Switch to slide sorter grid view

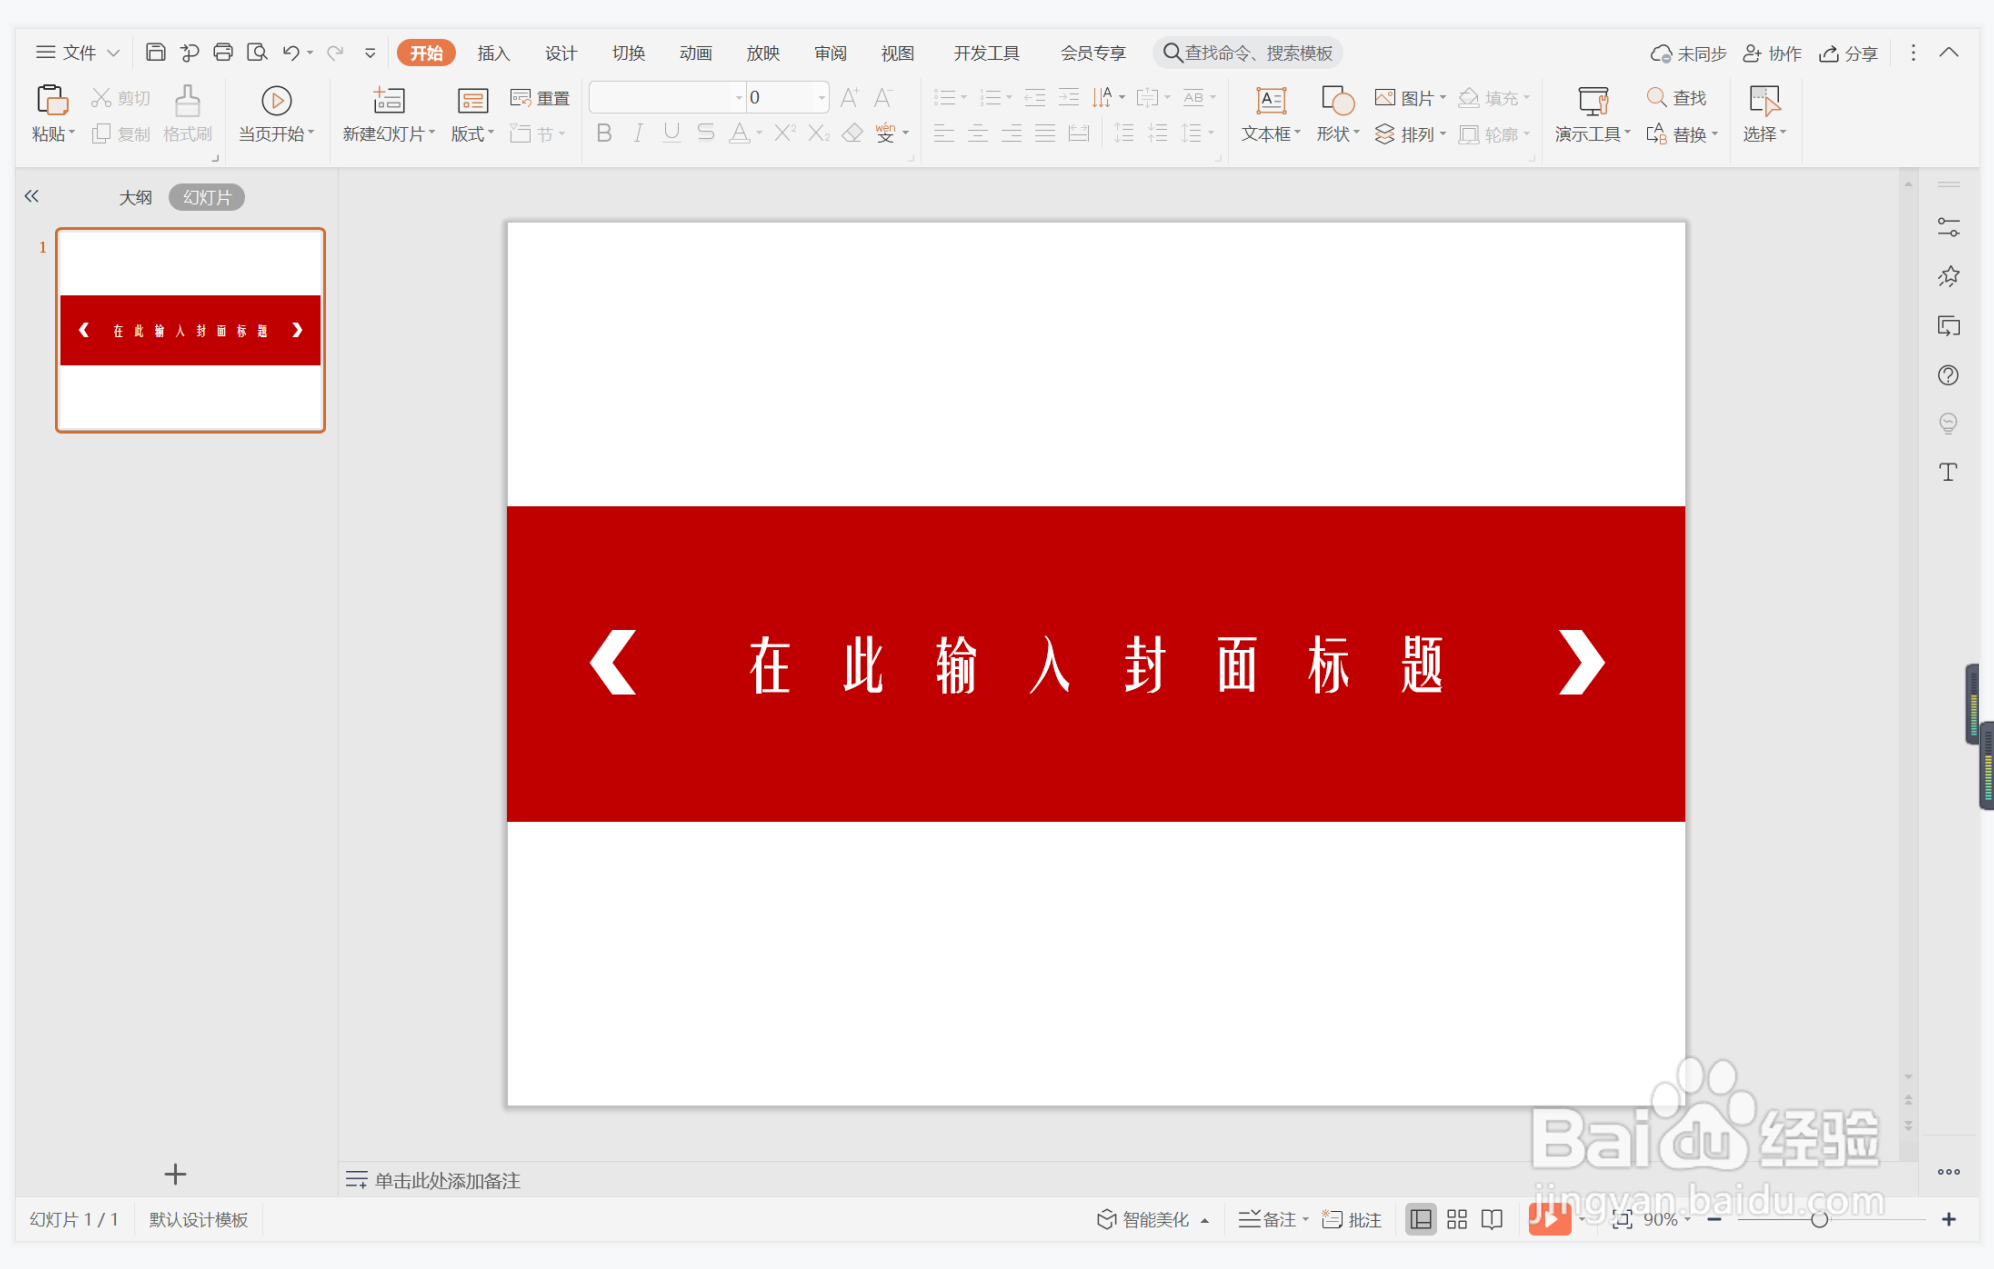[1457, 1219]
